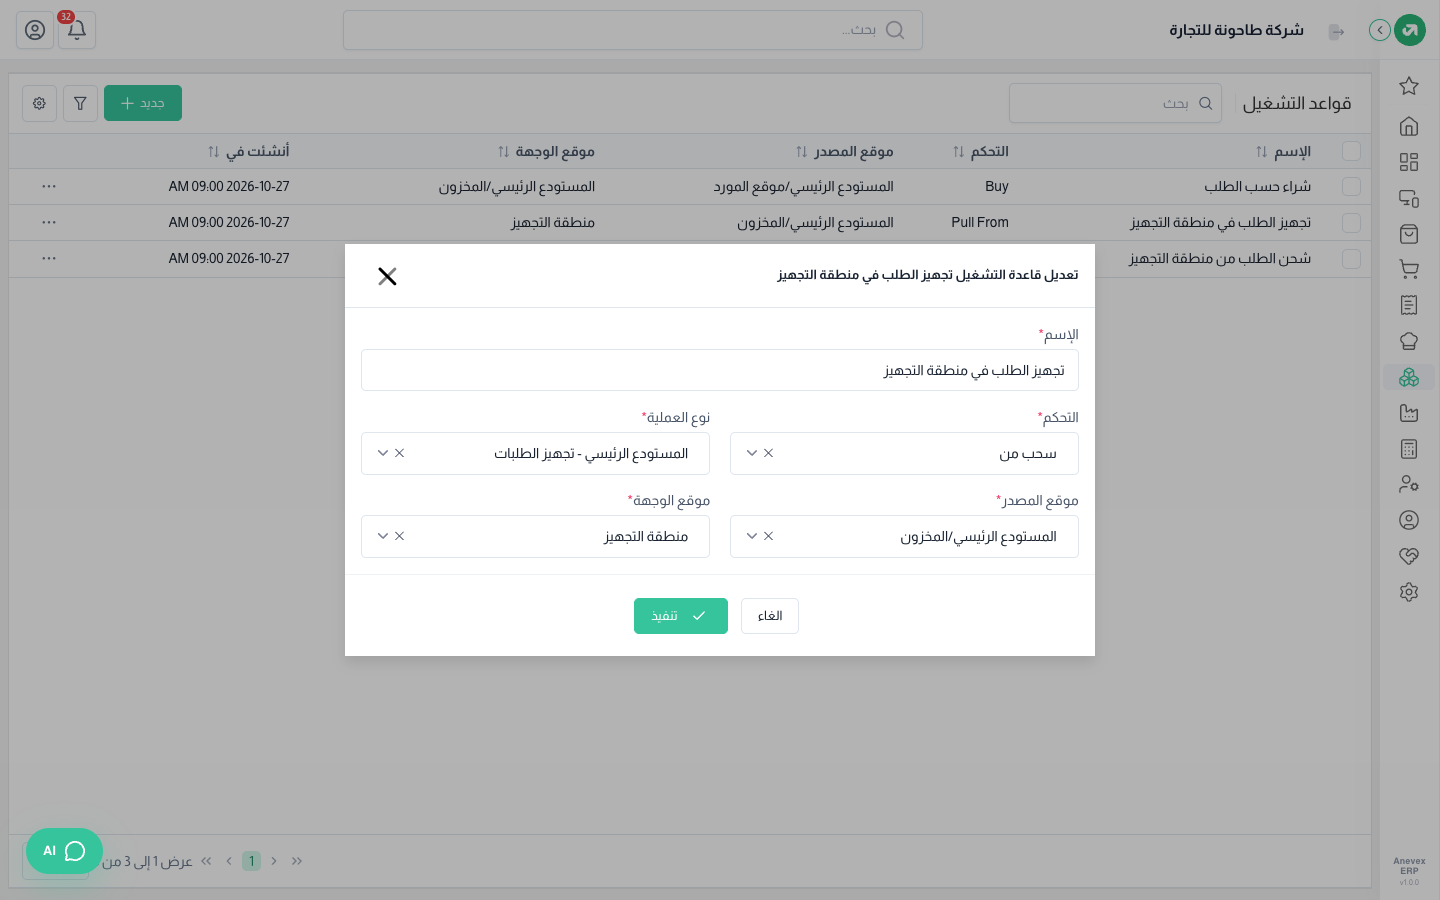Check the row checkbox for شحن الطلب من منطقة التجهيز
1440x900 pixels.
(1351, 259)
